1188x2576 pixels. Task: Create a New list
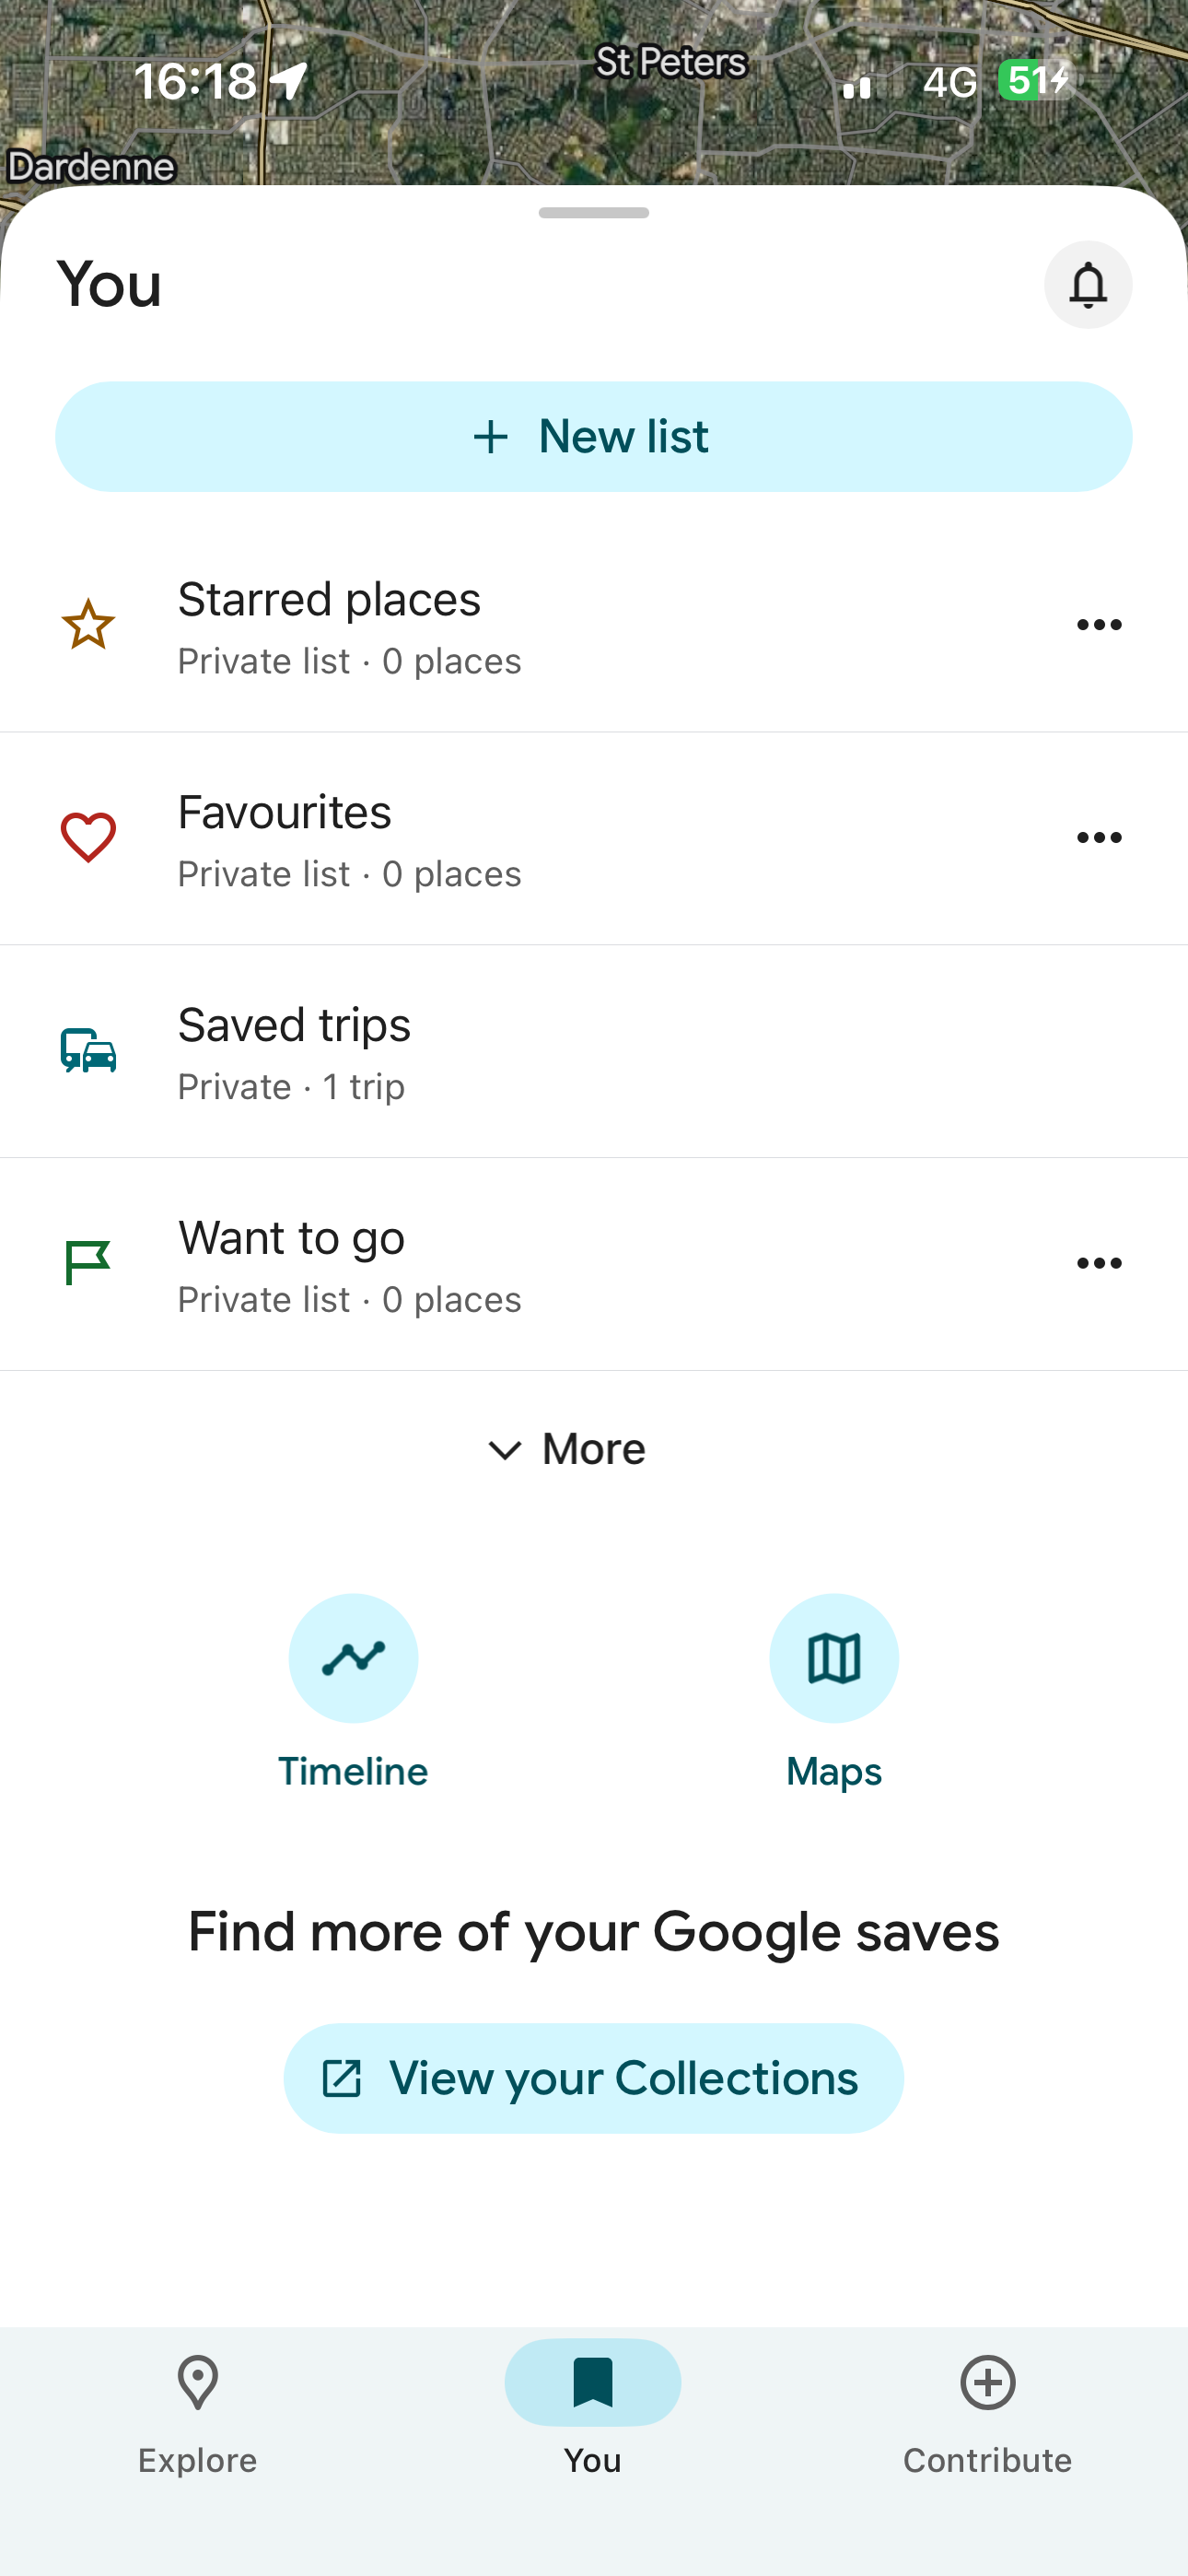tap(594, 437)
